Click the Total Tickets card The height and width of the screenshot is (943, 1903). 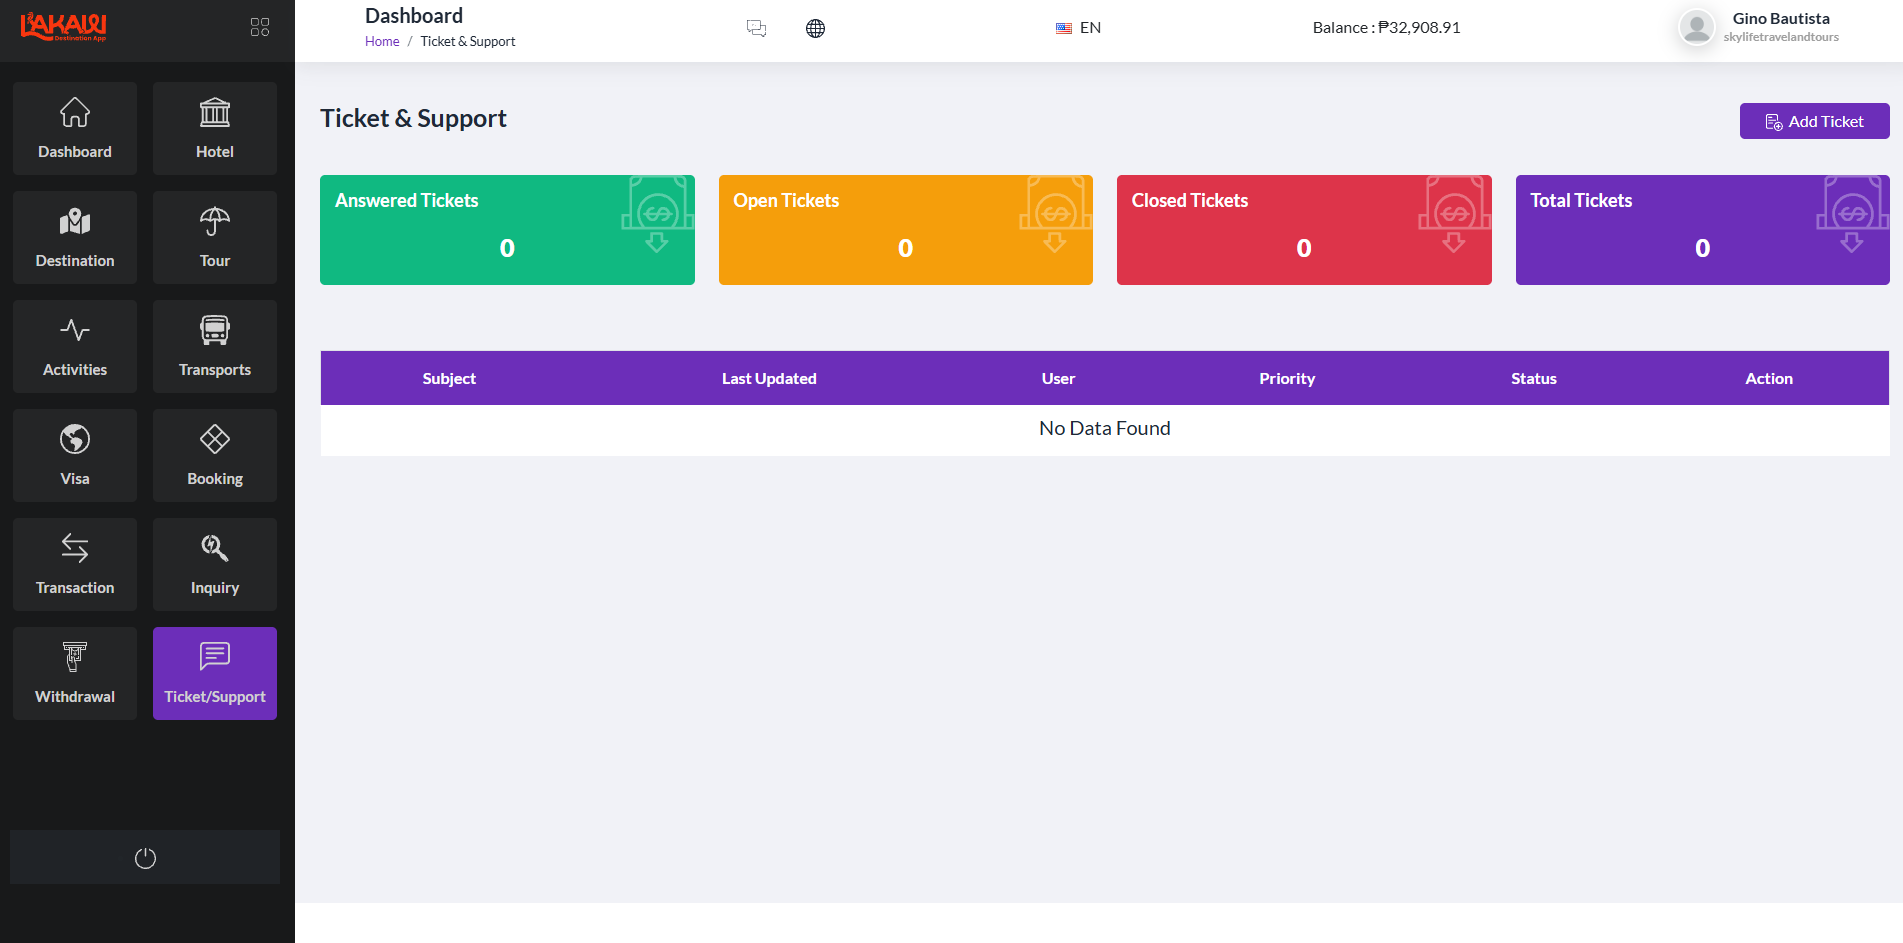click(1703, 230)
